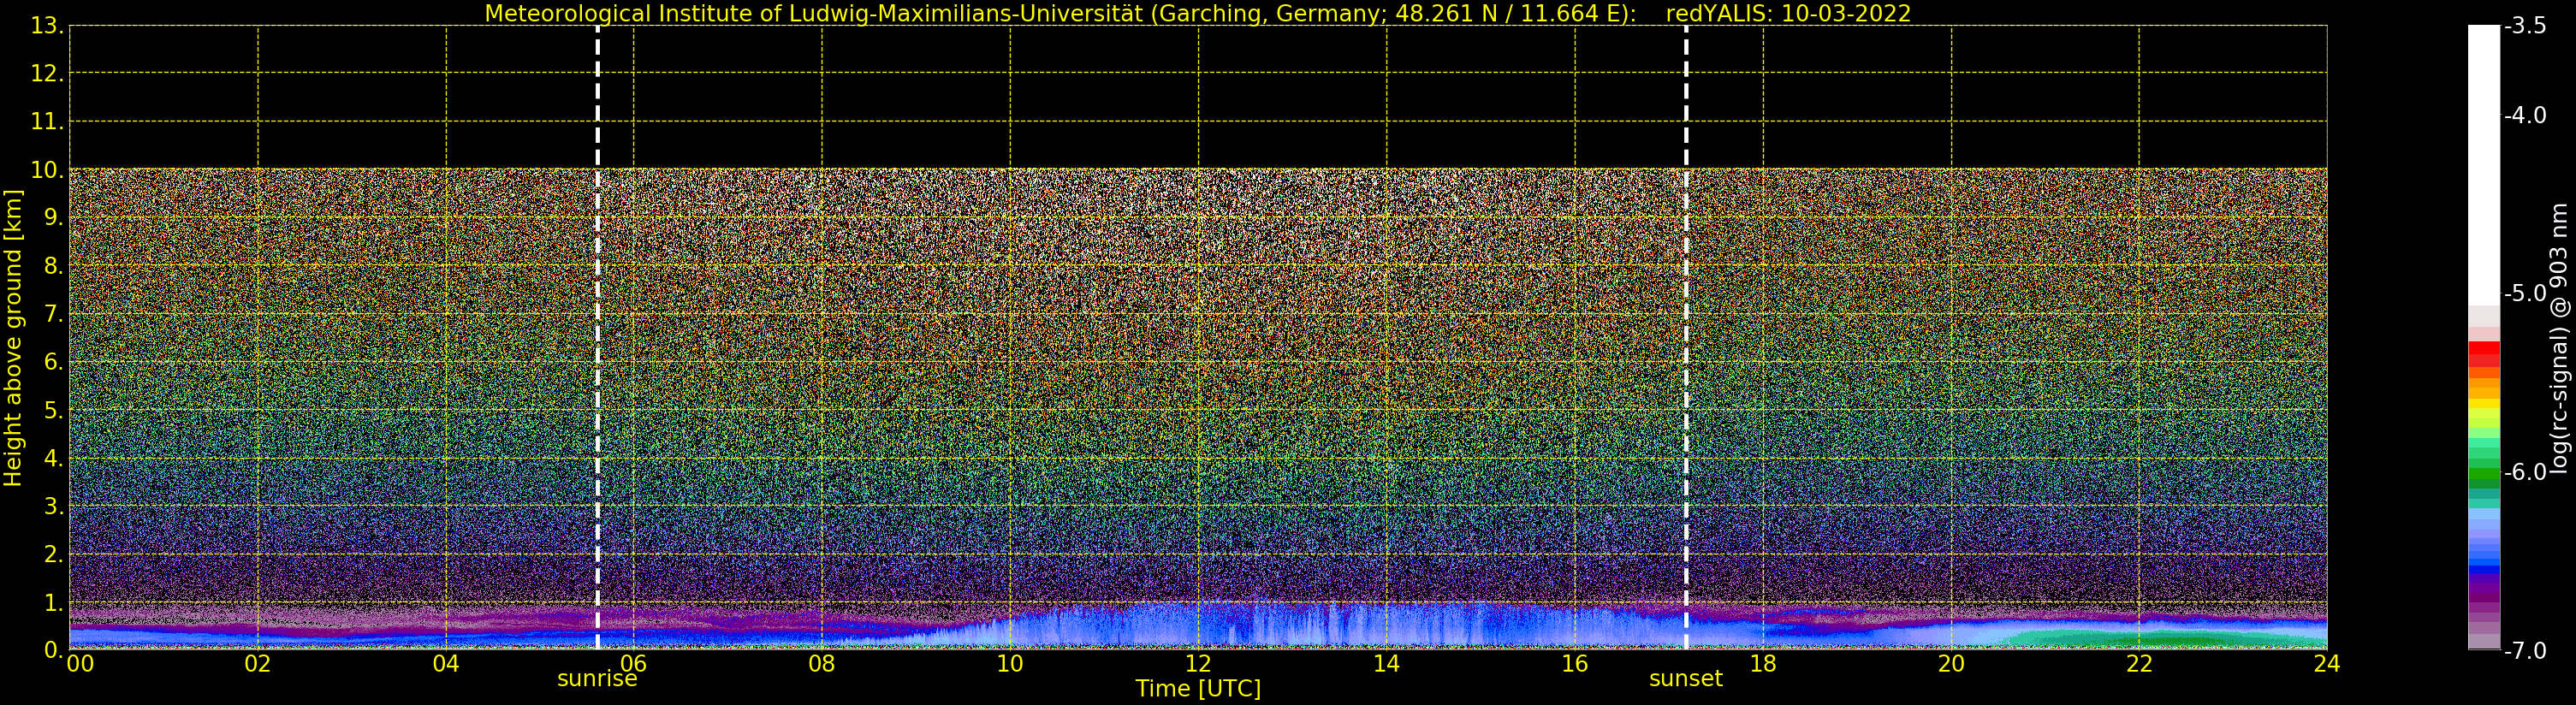Click the plot title mentioning redYALIS: 10-03-2022
Viewport: 2576px width, 705px height.
(x=1198, y=13)
